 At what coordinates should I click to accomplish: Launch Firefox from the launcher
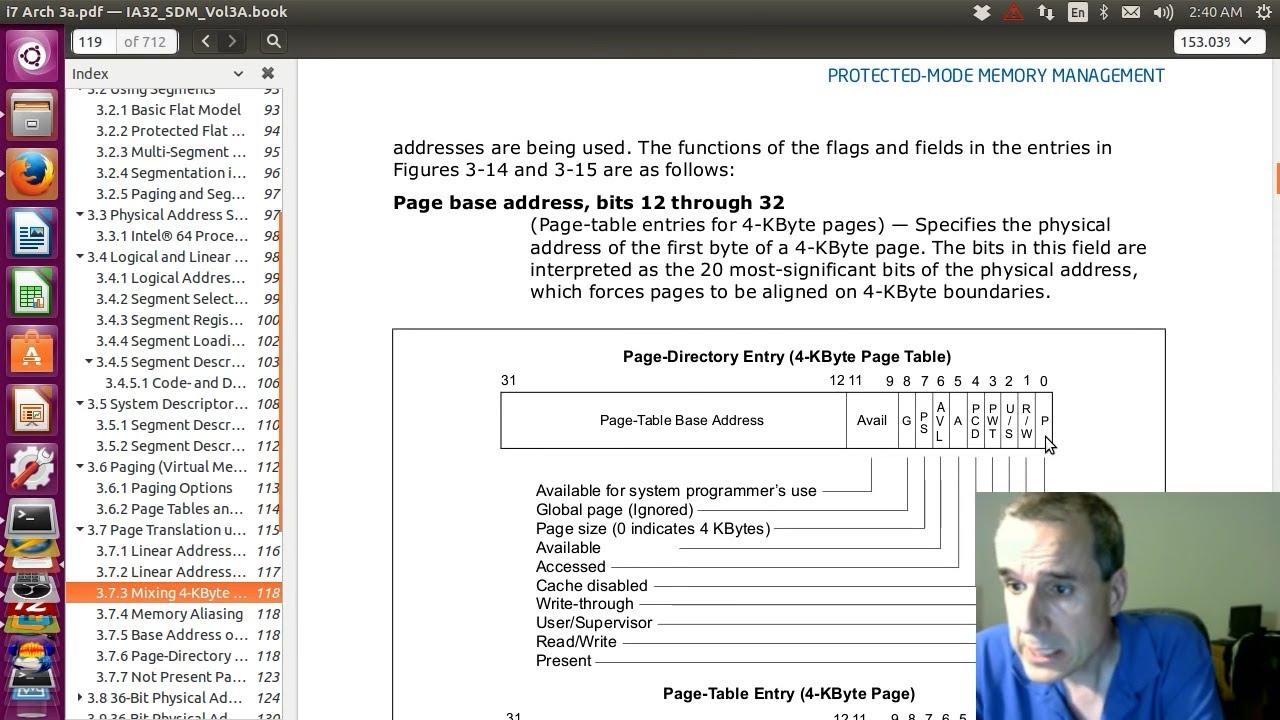click(x=32, y=174)
